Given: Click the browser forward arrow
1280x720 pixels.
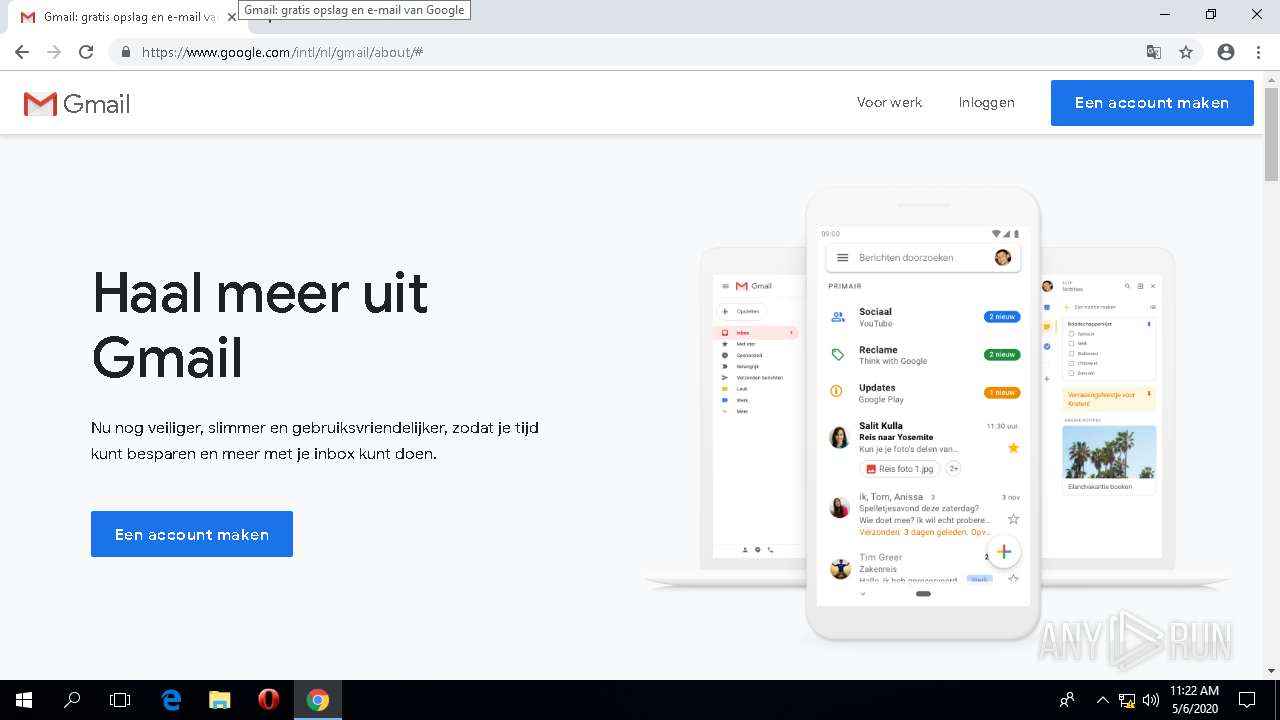Looking at the screenshot, I should click(54, 52).
